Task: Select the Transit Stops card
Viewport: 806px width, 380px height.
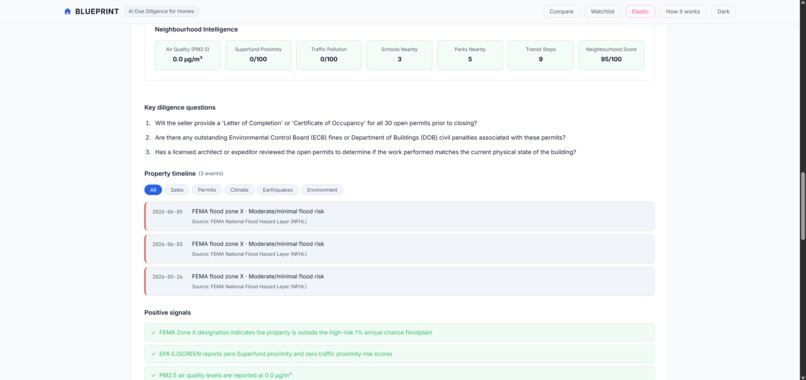Action: tap(541, 55)
